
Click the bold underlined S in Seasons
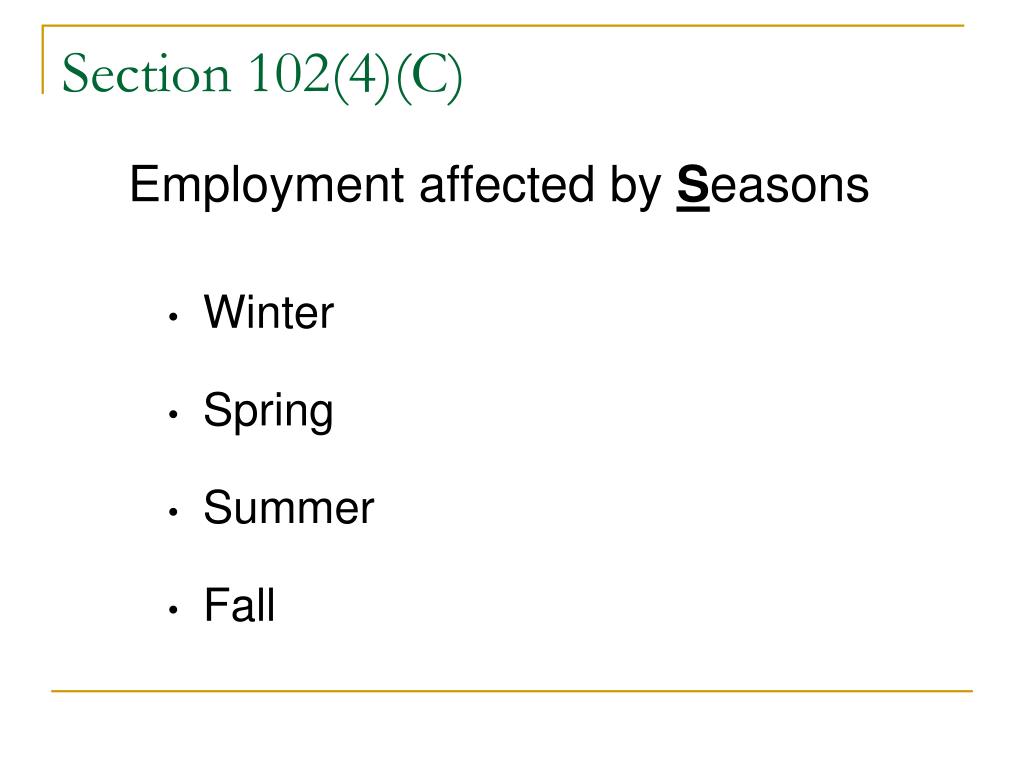point(693,187)
